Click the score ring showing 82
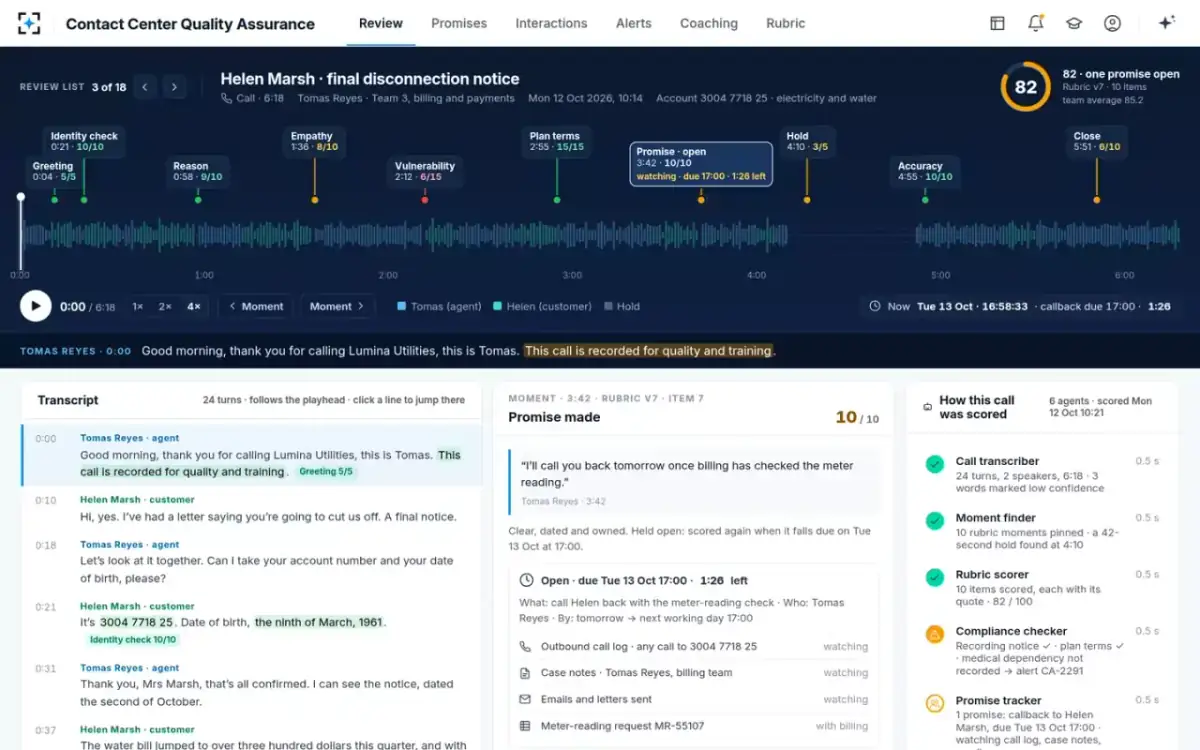The height and width of the screenshot is (750, 1200). coord(1026,87)
